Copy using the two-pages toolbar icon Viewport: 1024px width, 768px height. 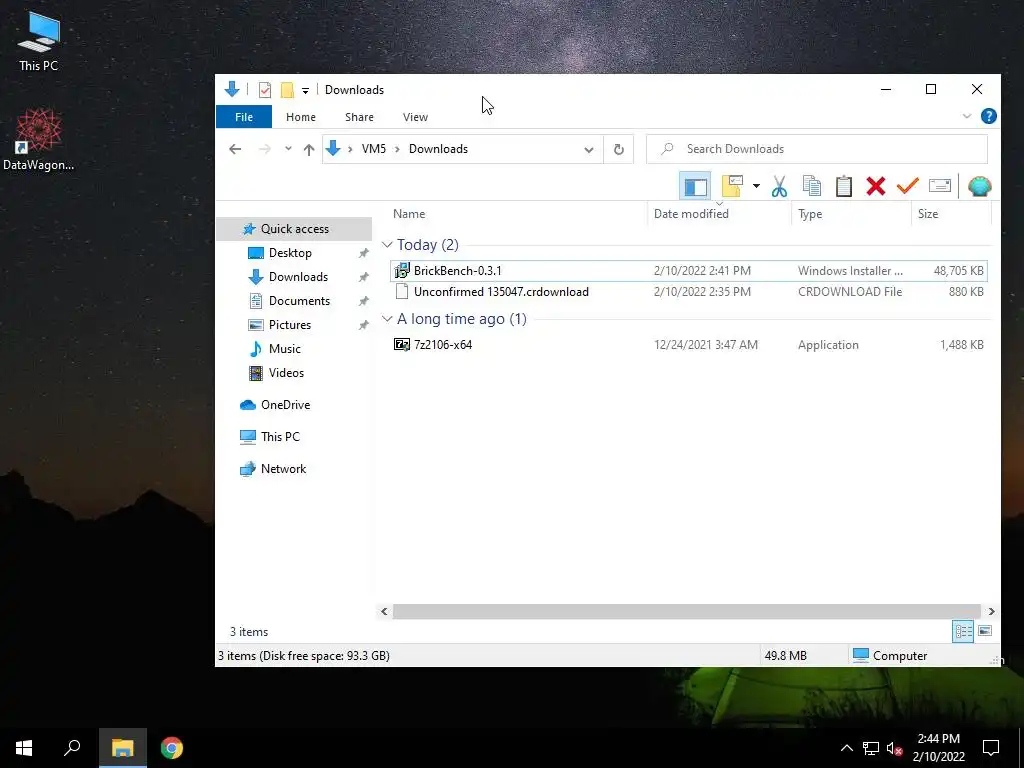(x=812, y=187)
